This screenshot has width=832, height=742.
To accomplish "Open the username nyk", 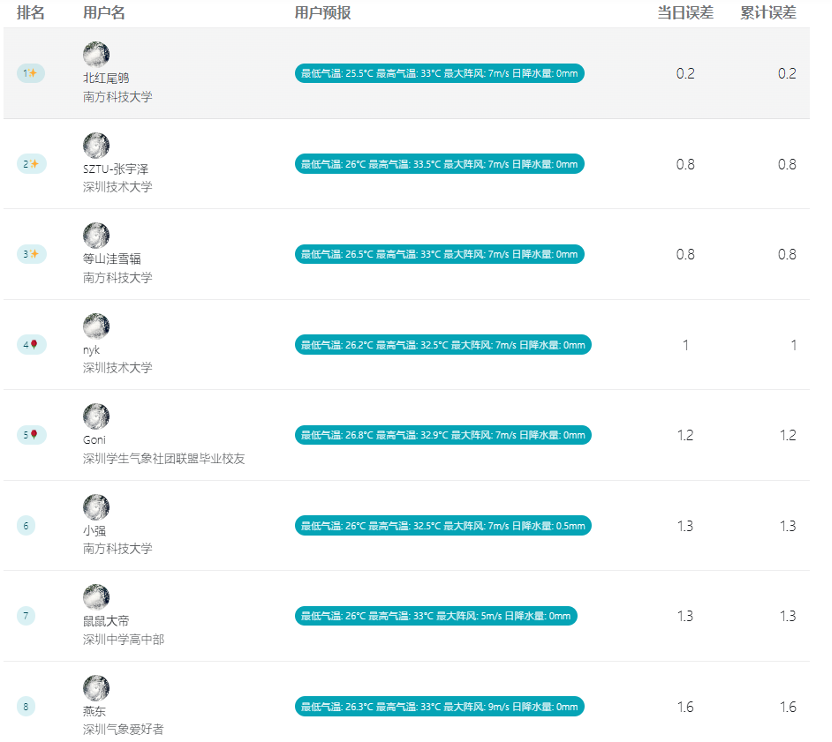I will click(91, 350).
